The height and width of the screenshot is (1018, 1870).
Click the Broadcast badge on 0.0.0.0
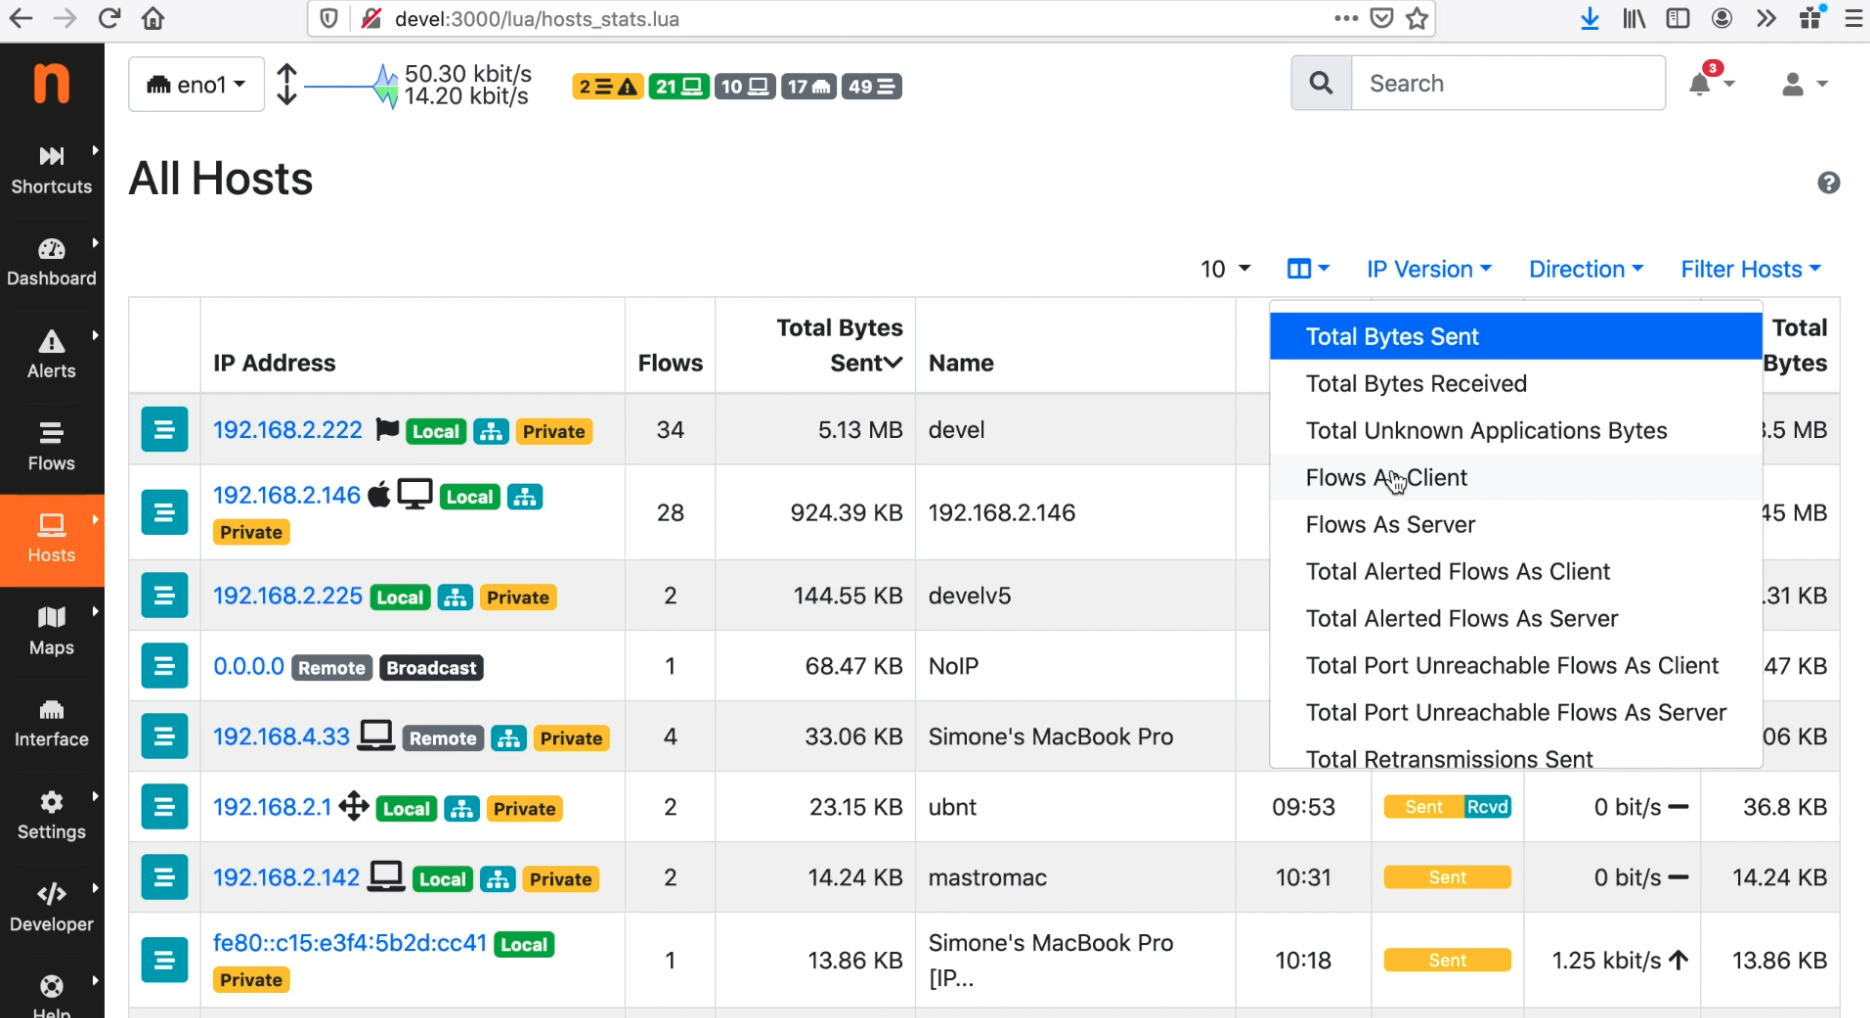point(431,668)
